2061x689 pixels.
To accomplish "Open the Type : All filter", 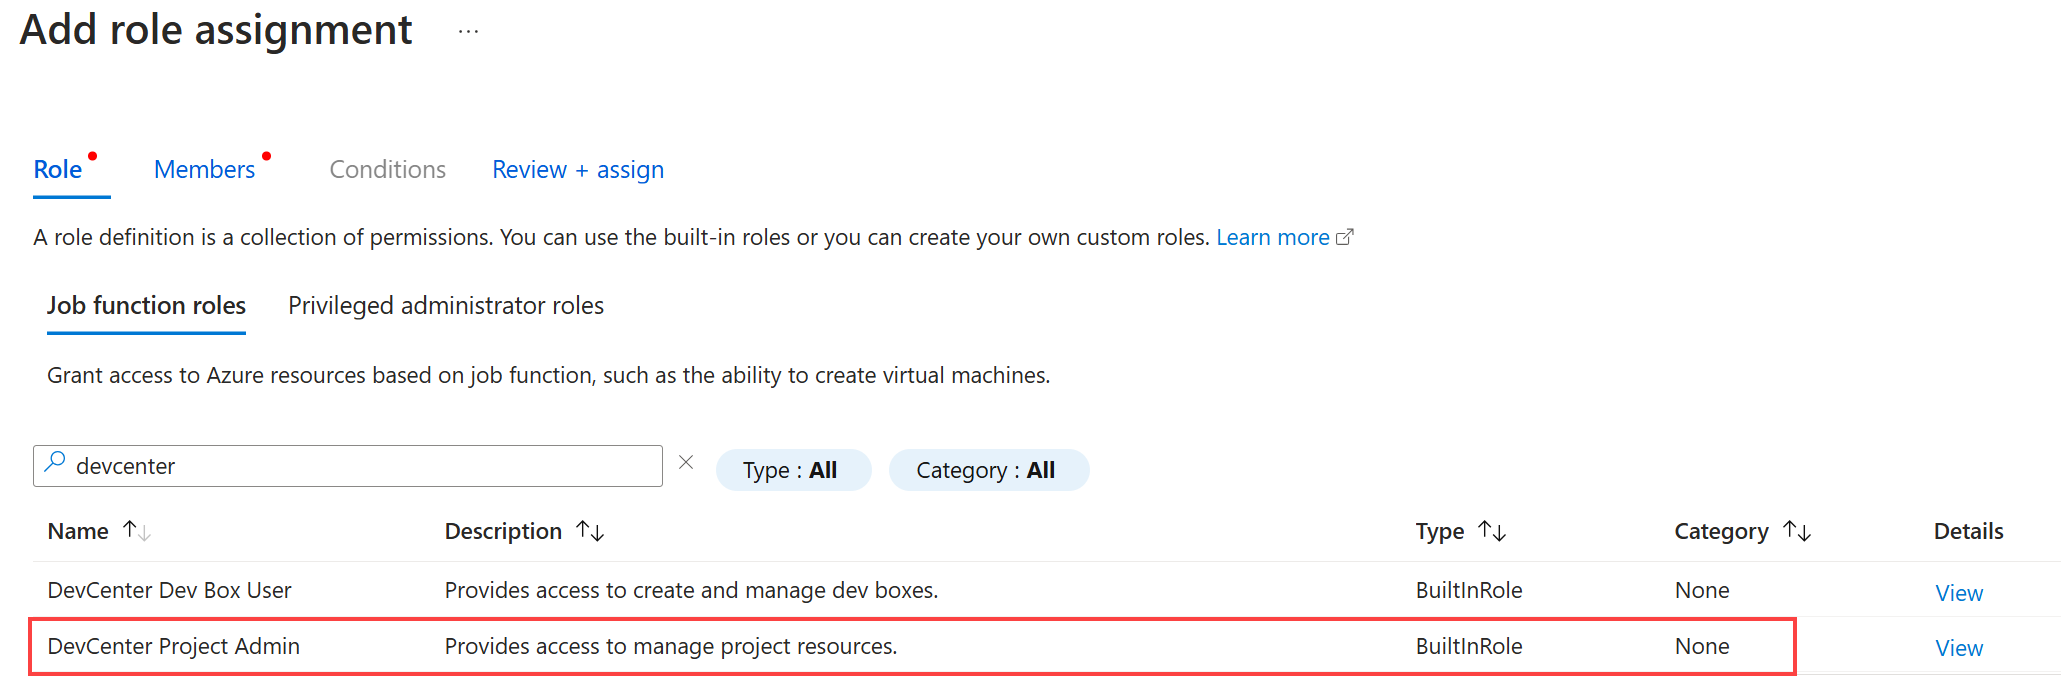I will point(793,470).
